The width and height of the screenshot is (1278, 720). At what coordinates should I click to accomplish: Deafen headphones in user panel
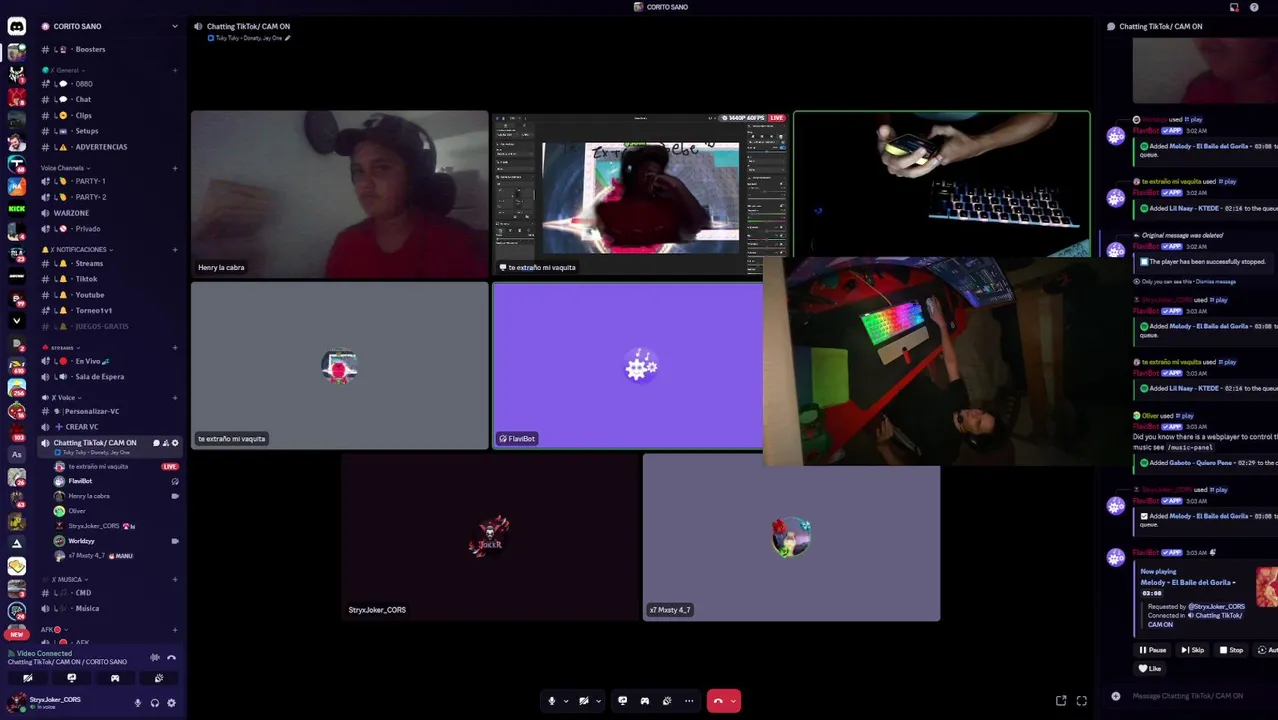pyautogui.click(x=154, y=703)
